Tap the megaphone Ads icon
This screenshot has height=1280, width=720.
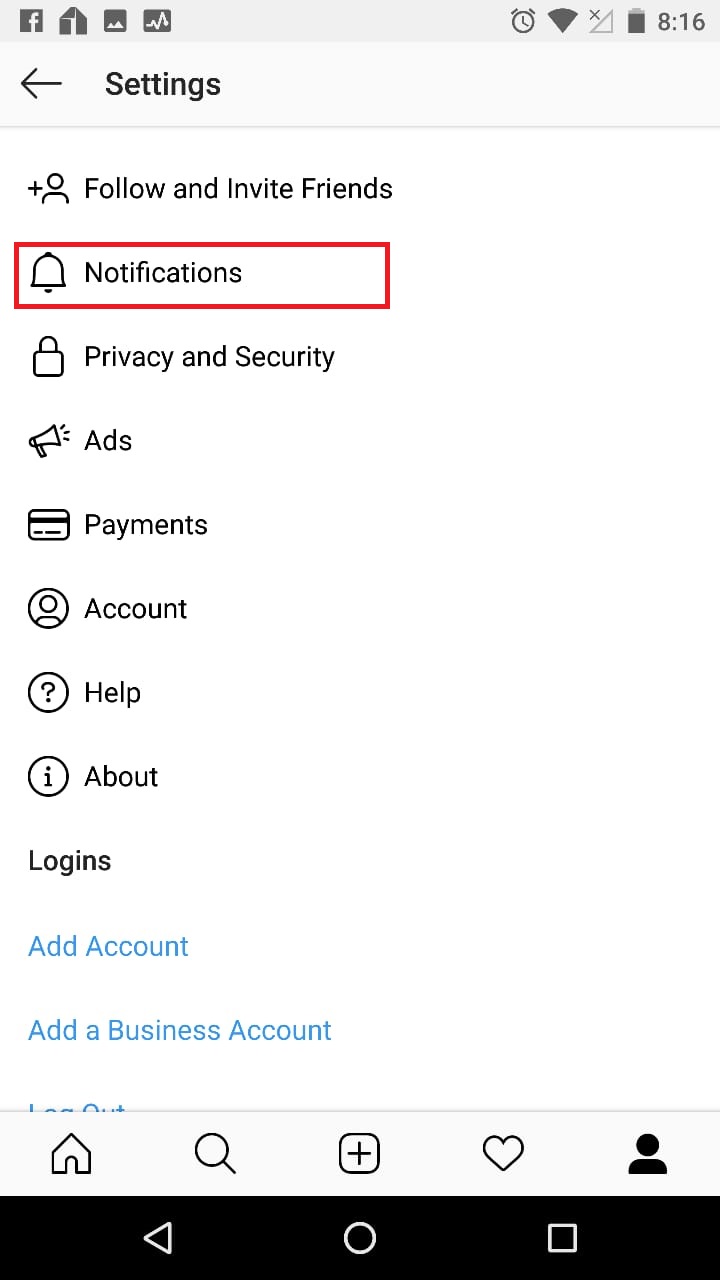pyautogui.click(x=49, y=441)
